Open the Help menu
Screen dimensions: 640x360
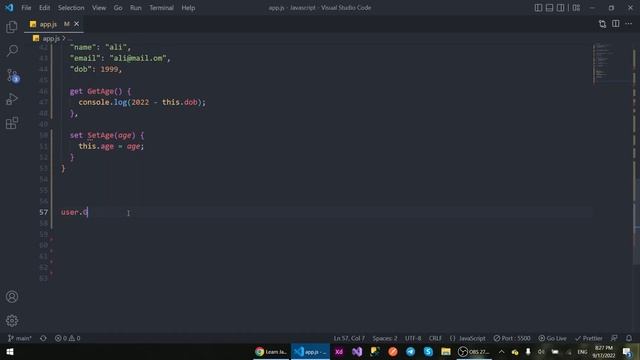[x=188, y=8]
